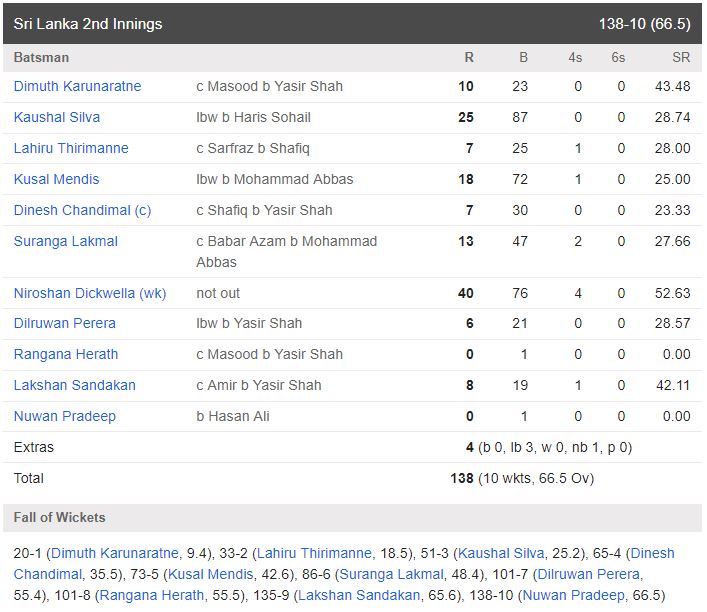The height and width of the screenshot is (612, 707).
Task: Open Suranga Lakmal link in Fall of Wickets
Action: pos(390,574)
